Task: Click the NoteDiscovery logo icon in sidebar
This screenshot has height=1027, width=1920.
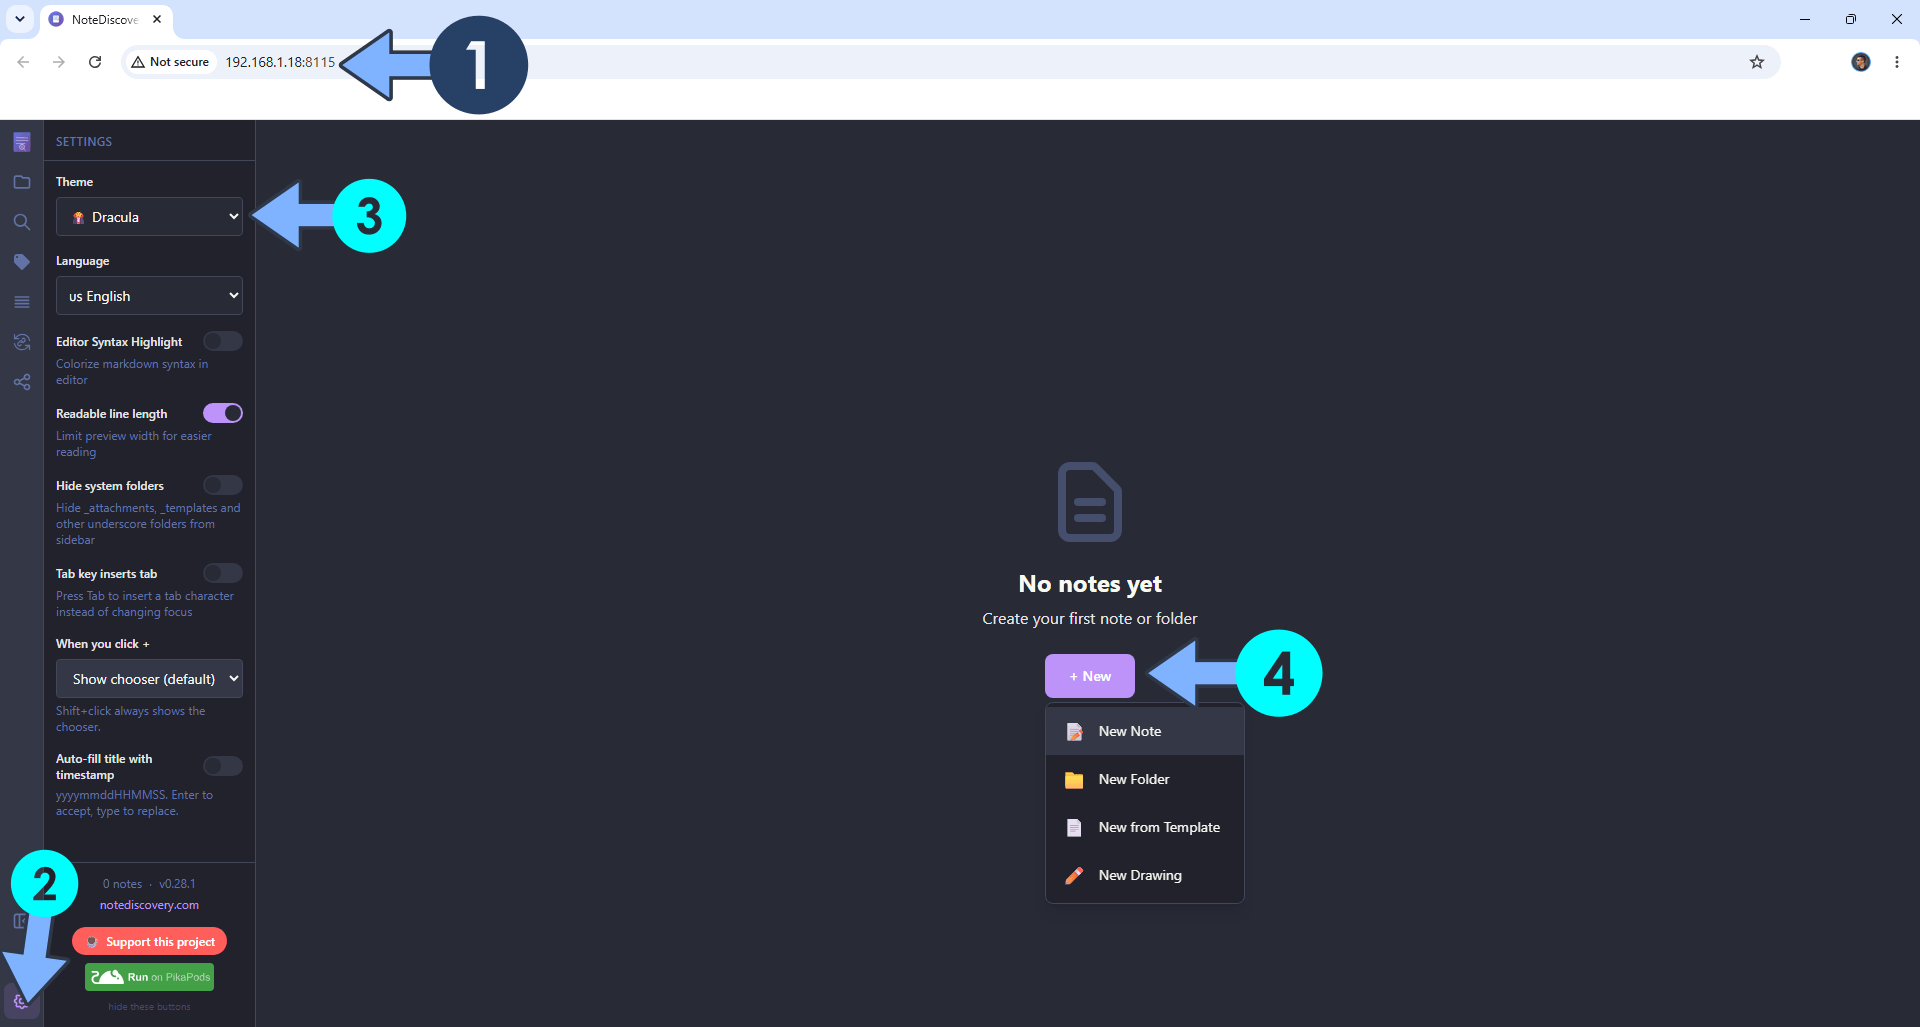Action: 22,142
